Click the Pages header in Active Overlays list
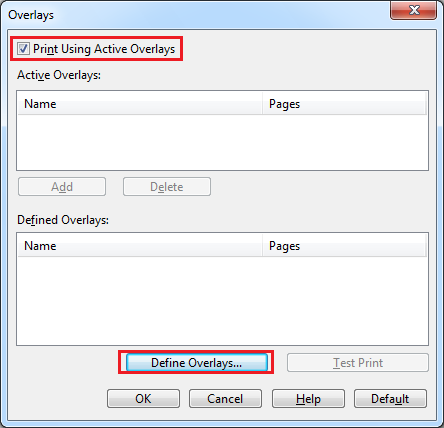Screen dimensions: 444x428 click(344, 104)
